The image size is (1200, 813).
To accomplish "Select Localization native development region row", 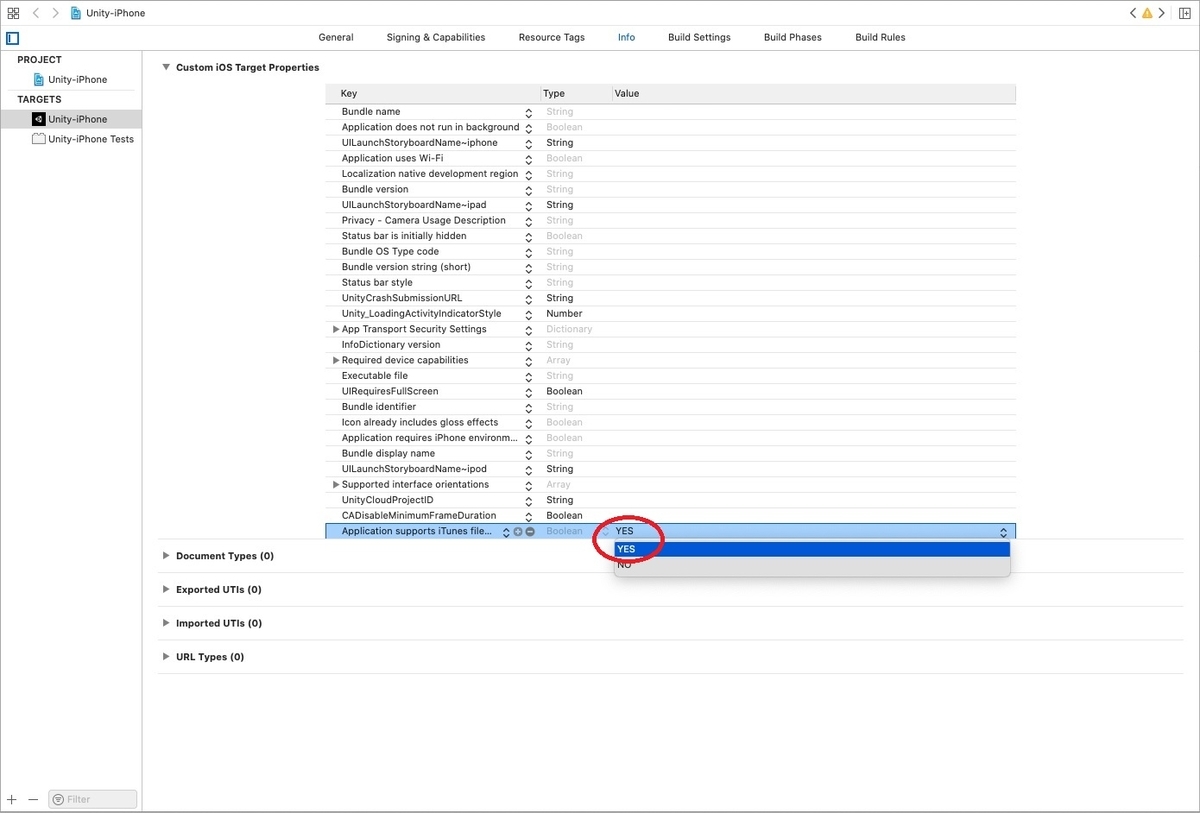I will [x=671, y=174].
